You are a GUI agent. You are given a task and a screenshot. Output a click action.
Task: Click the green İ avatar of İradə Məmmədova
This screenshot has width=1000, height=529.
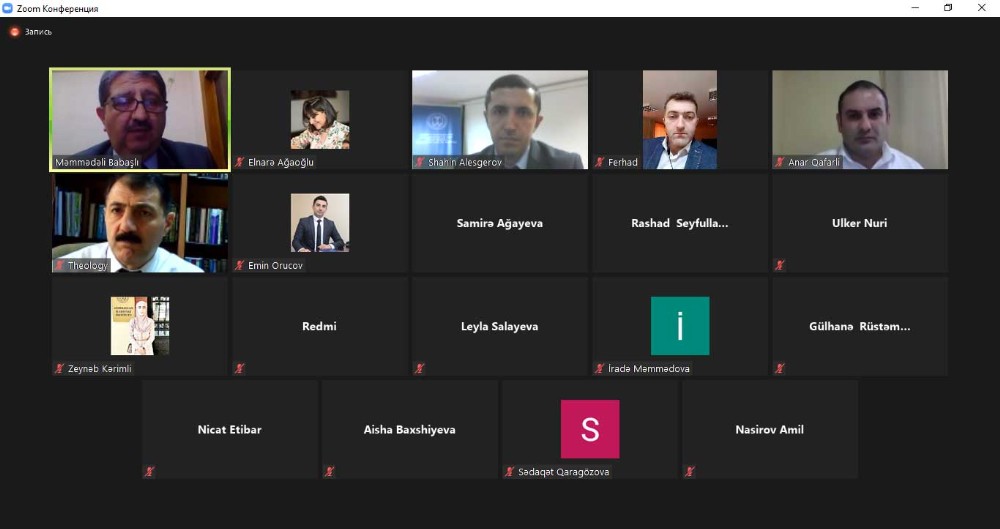tap(680, 325)
